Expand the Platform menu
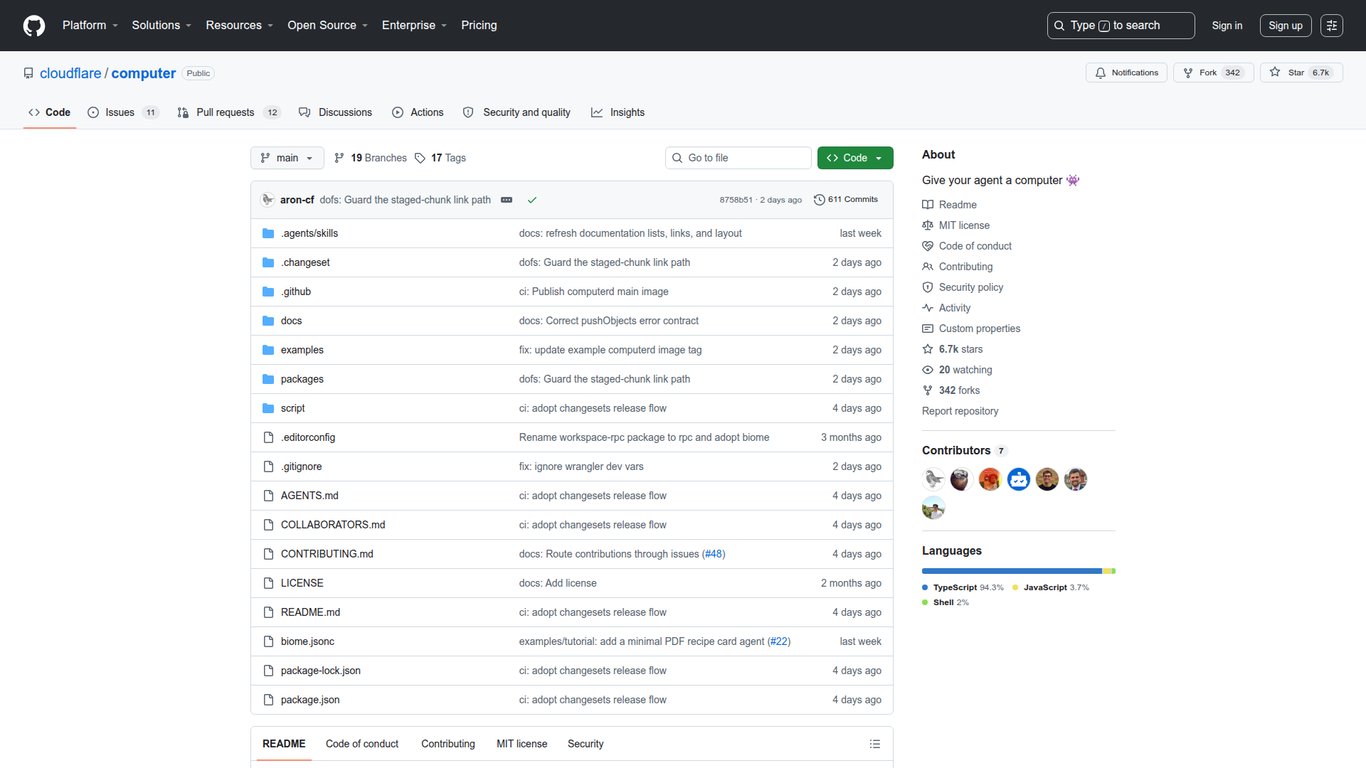 coord(90,25)
